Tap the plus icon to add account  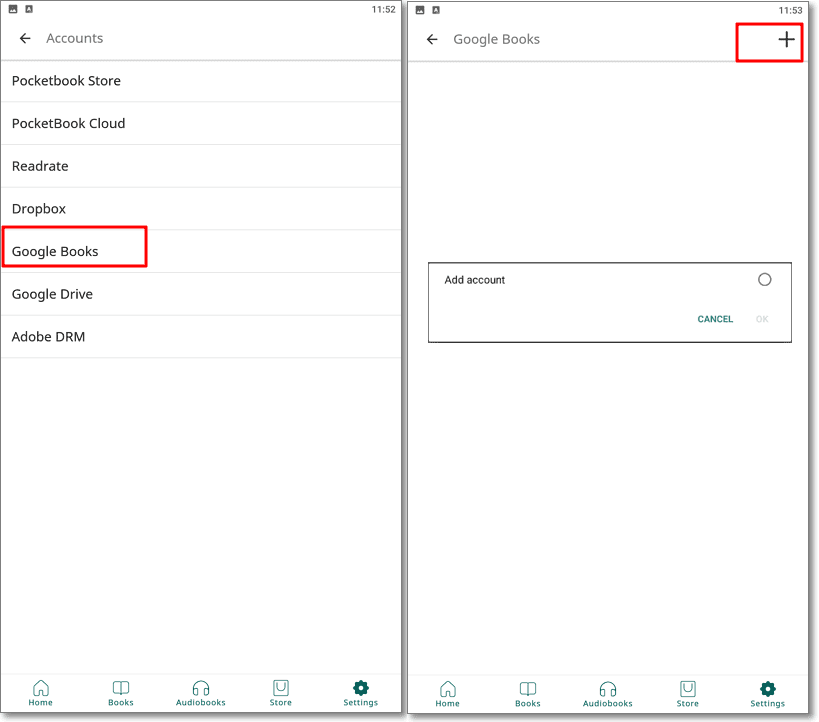786,39
